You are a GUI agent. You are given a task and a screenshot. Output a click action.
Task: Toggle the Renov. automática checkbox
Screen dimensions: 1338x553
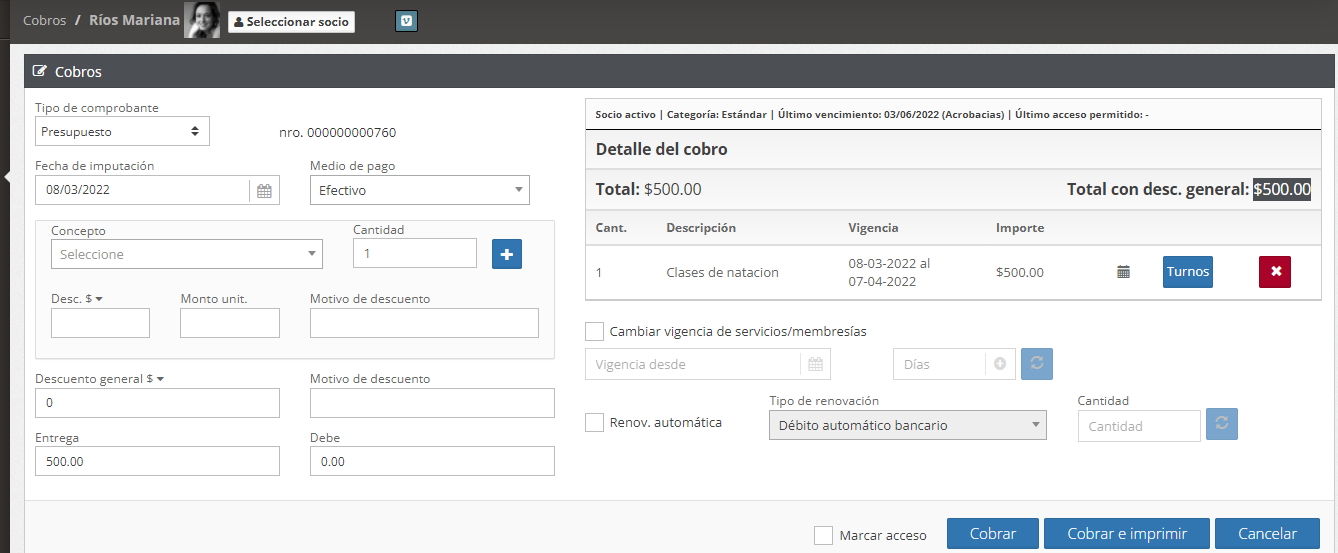click(x=594, y=422)
